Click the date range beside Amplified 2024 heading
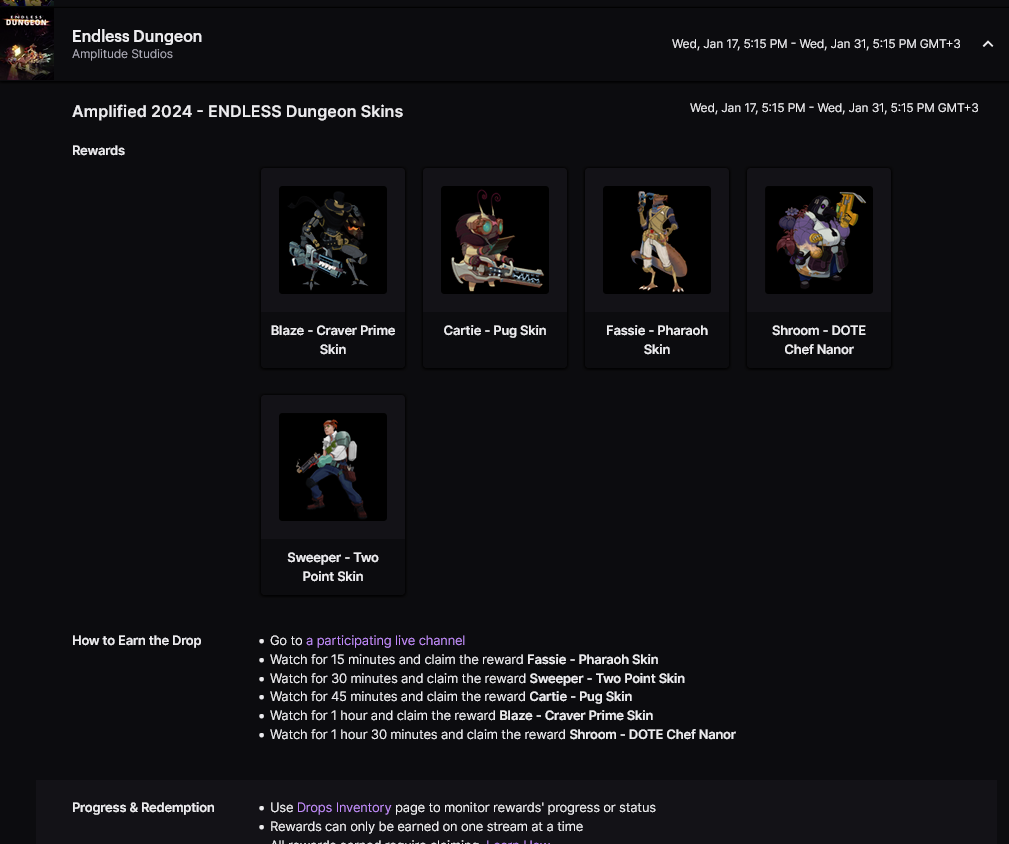Image resolution: width=1009 pixels, height=844 pixels. point(834,108)
